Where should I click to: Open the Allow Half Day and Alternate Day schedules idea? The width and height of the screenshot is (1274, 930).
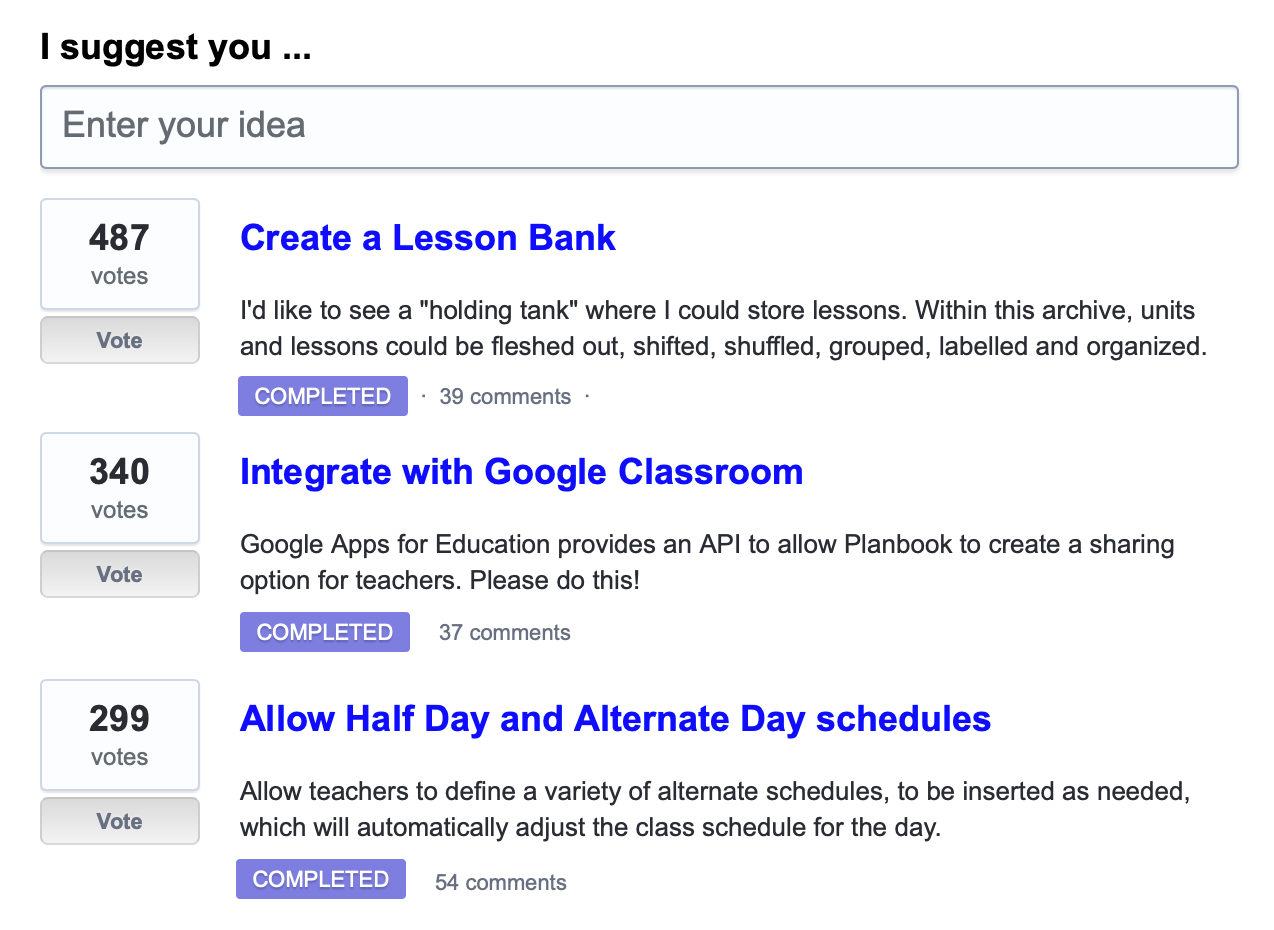pyautogui.click(x=614, y=718)
